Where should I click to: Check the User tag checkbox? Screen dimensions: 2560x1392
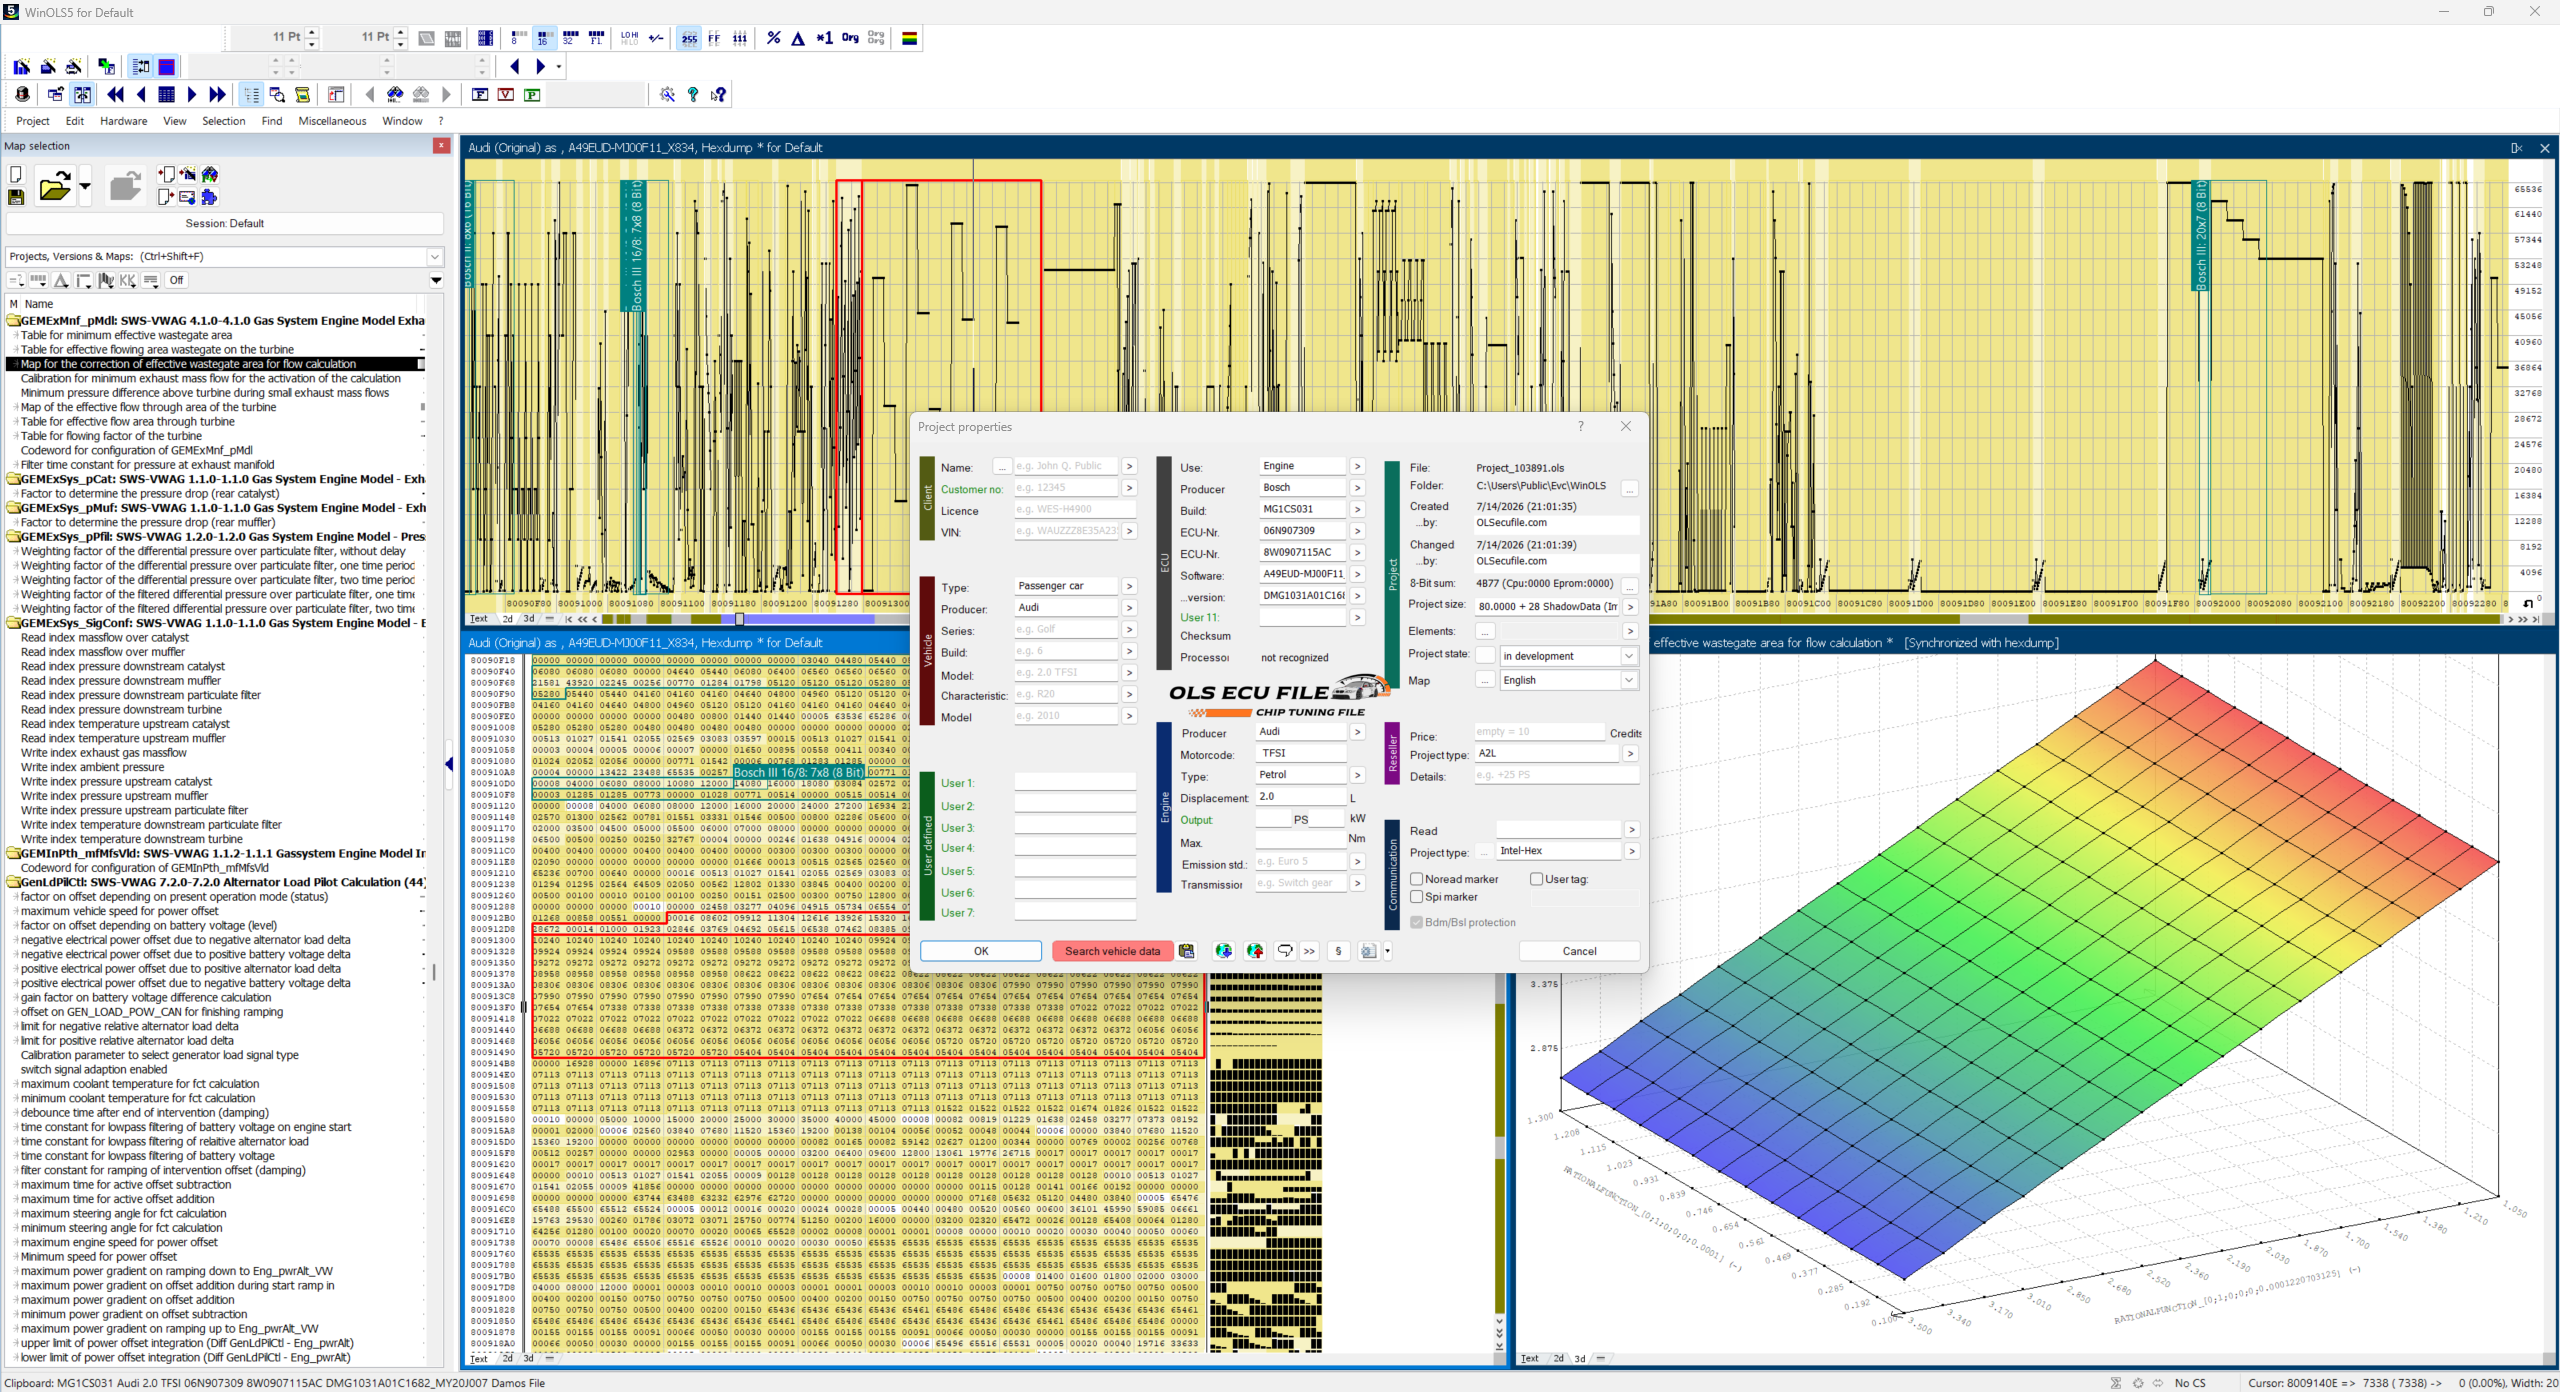tap(1536, 879)
